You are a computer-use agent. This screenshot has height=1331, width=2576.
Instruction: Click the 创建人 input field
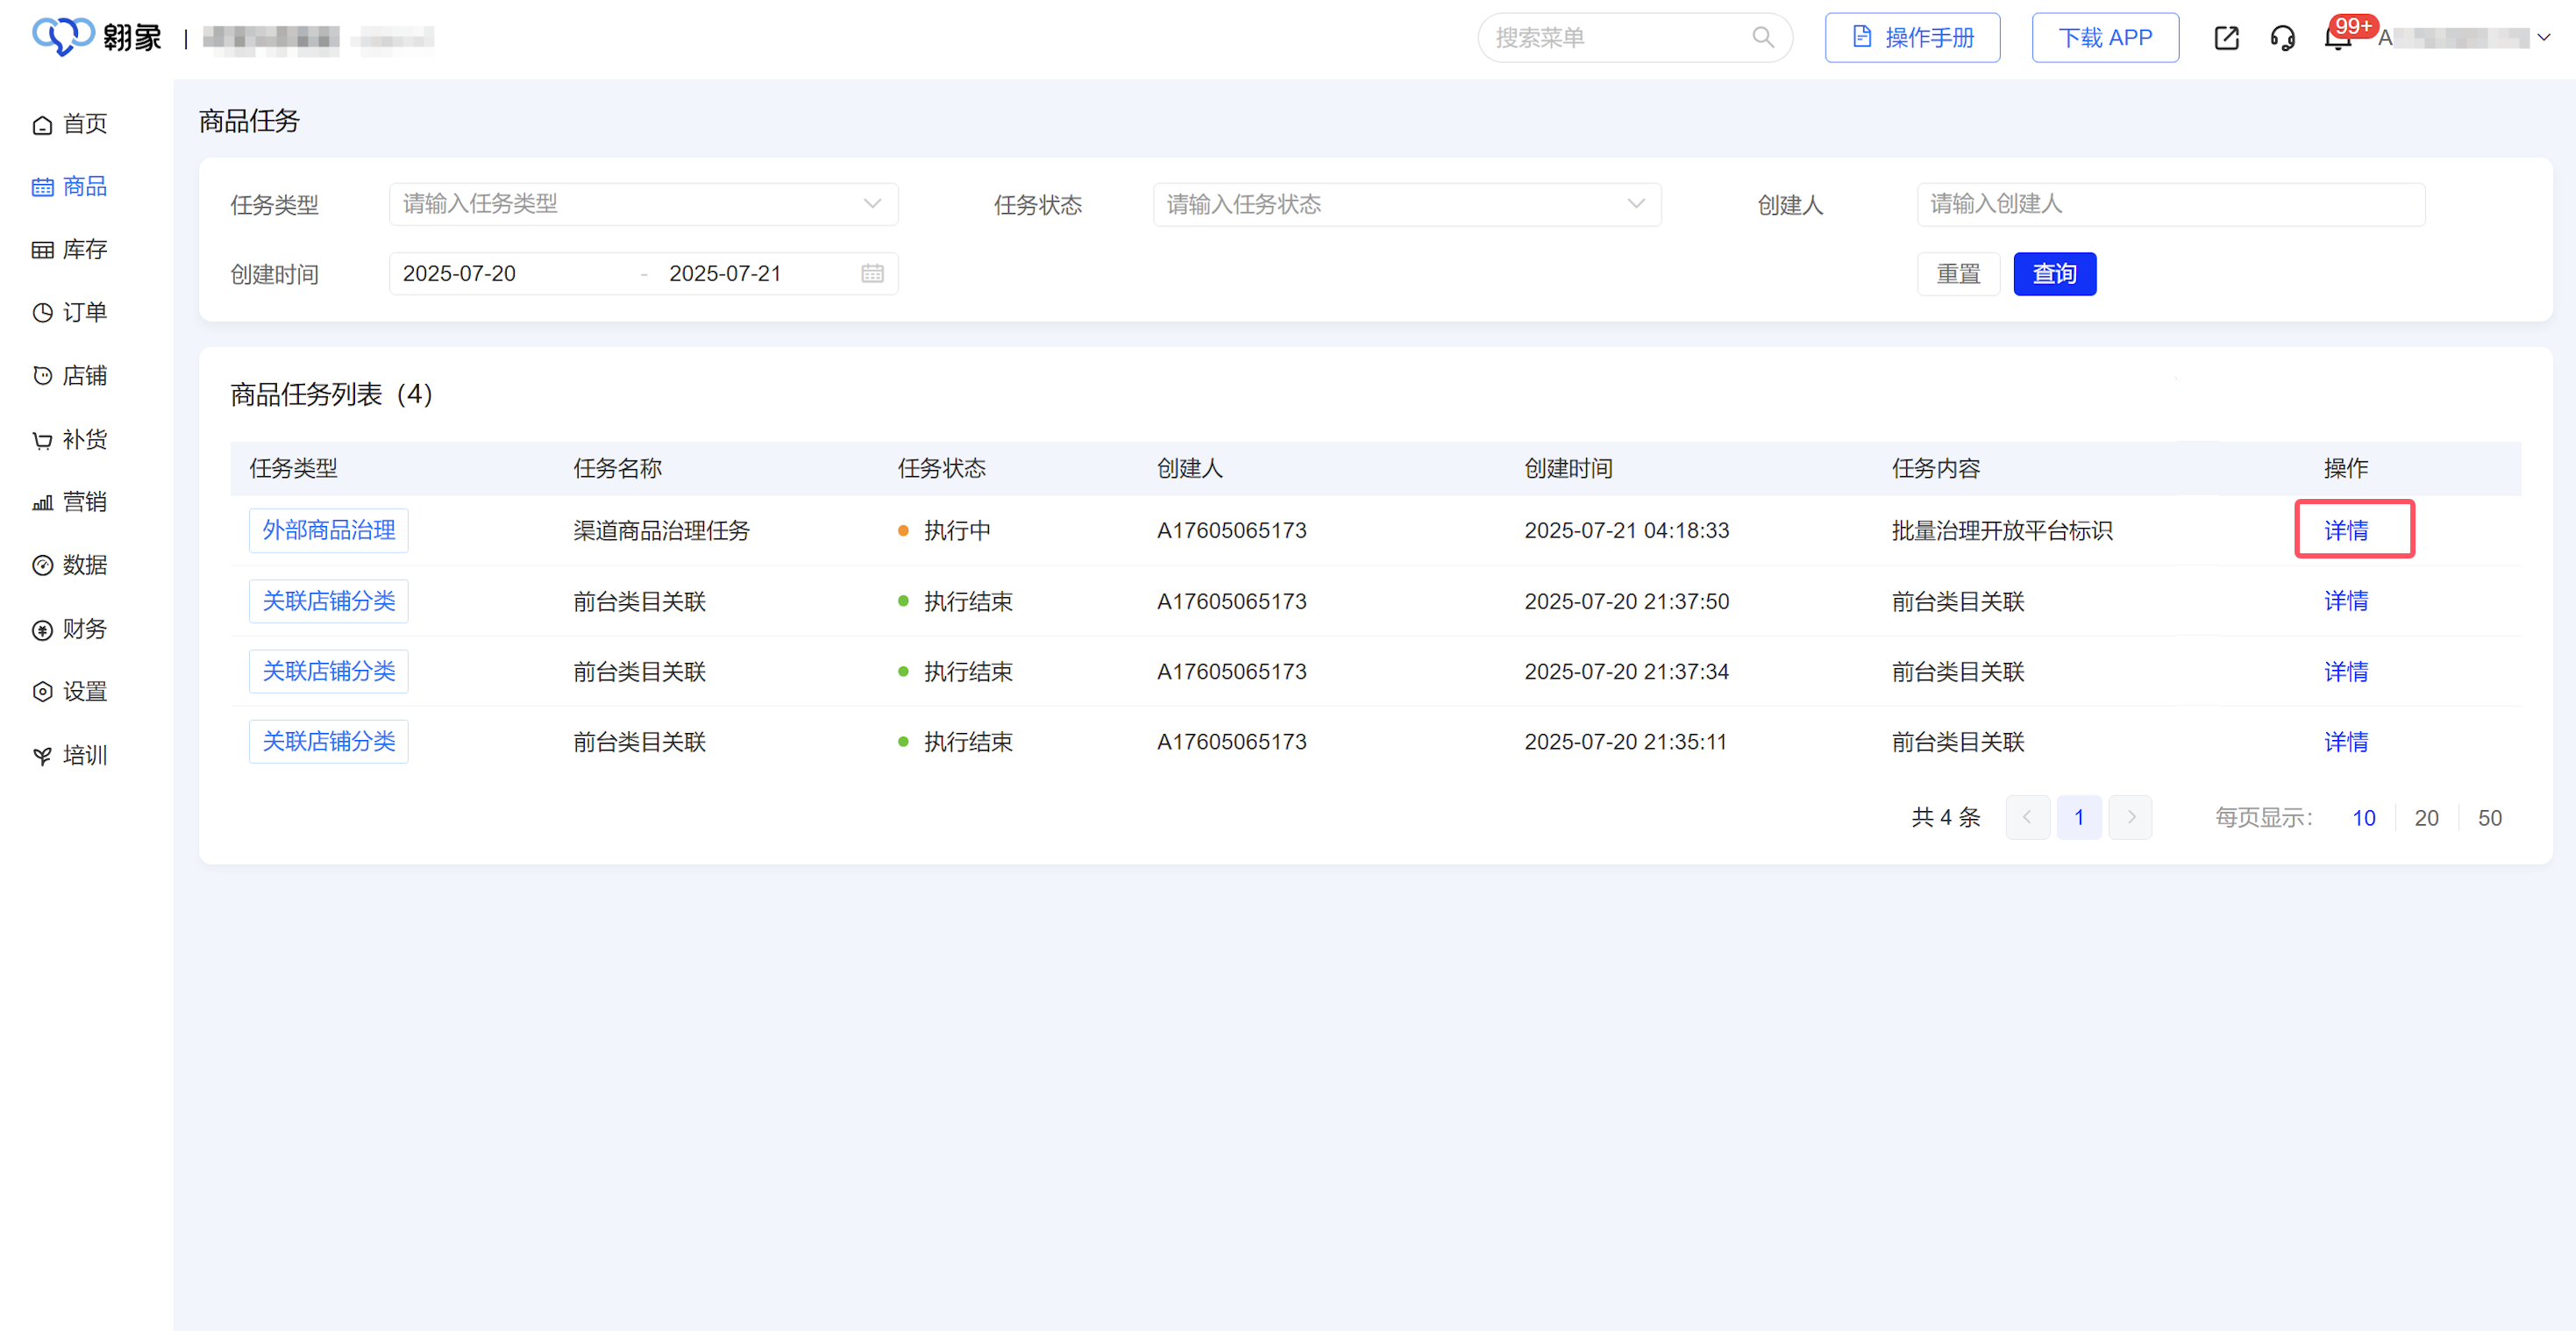point(2170,204)
